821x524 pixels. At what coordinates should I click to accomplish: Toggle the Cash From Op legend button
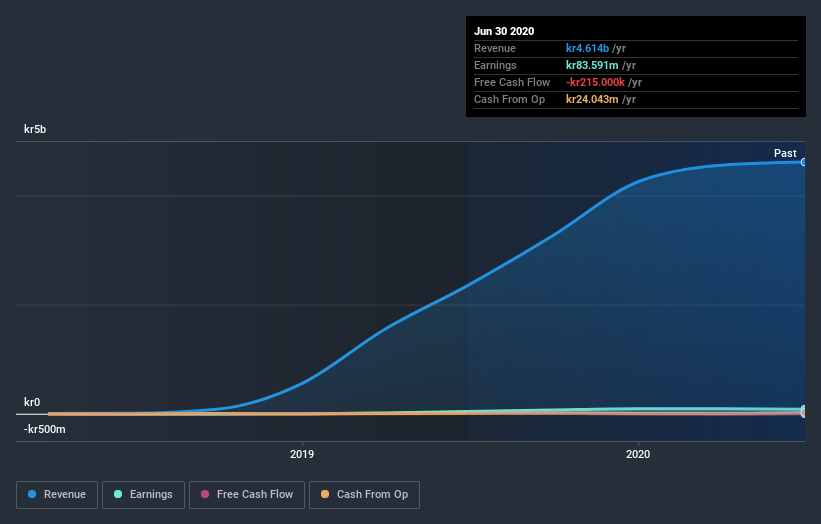click(364, 495)
